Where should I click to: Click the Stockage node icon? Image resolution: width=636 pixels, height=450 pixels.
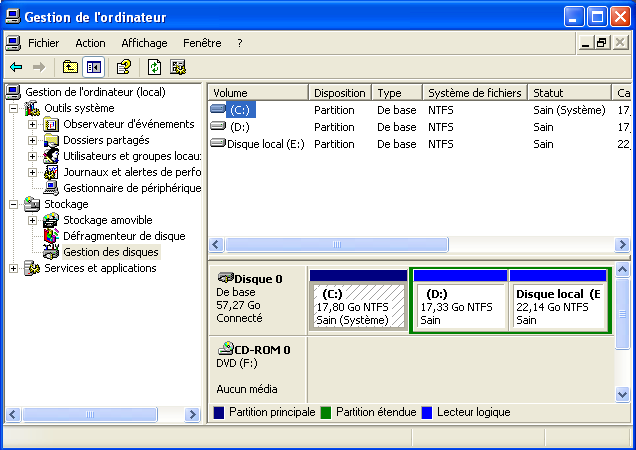(x=32, y=204)
